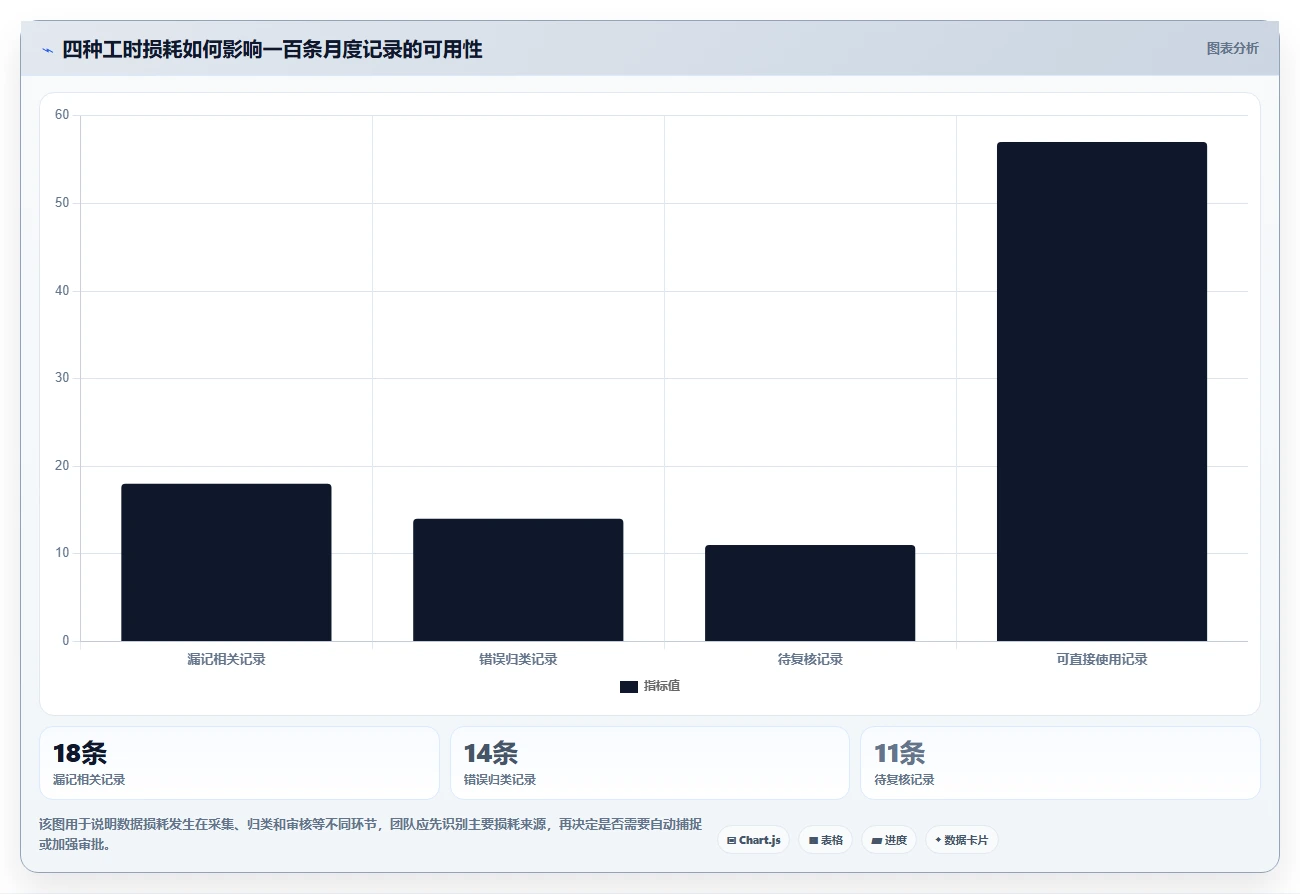Screen dimensions: 1300x894
Task: Click the chart title 四种工时损耗如何影响一百条月度记录的可用性
Action: click(272, 50)
